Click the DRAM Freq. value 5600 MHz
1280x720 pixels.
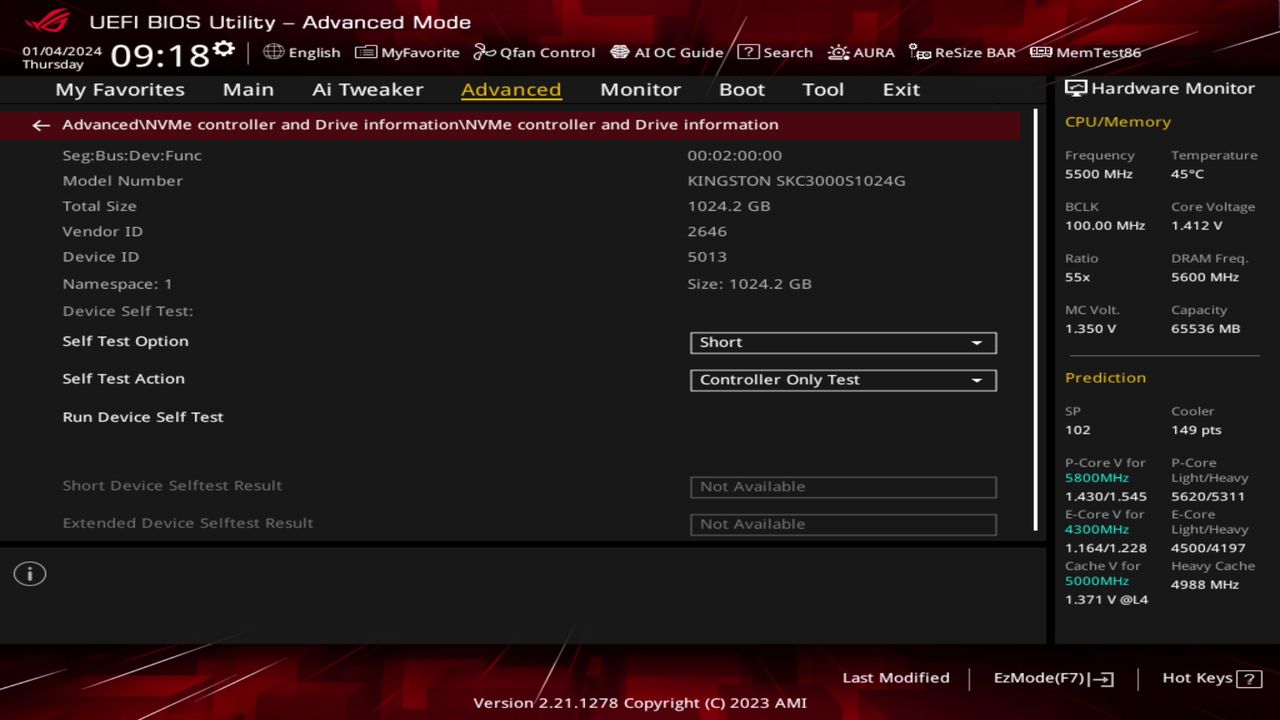coord(1204,277)
